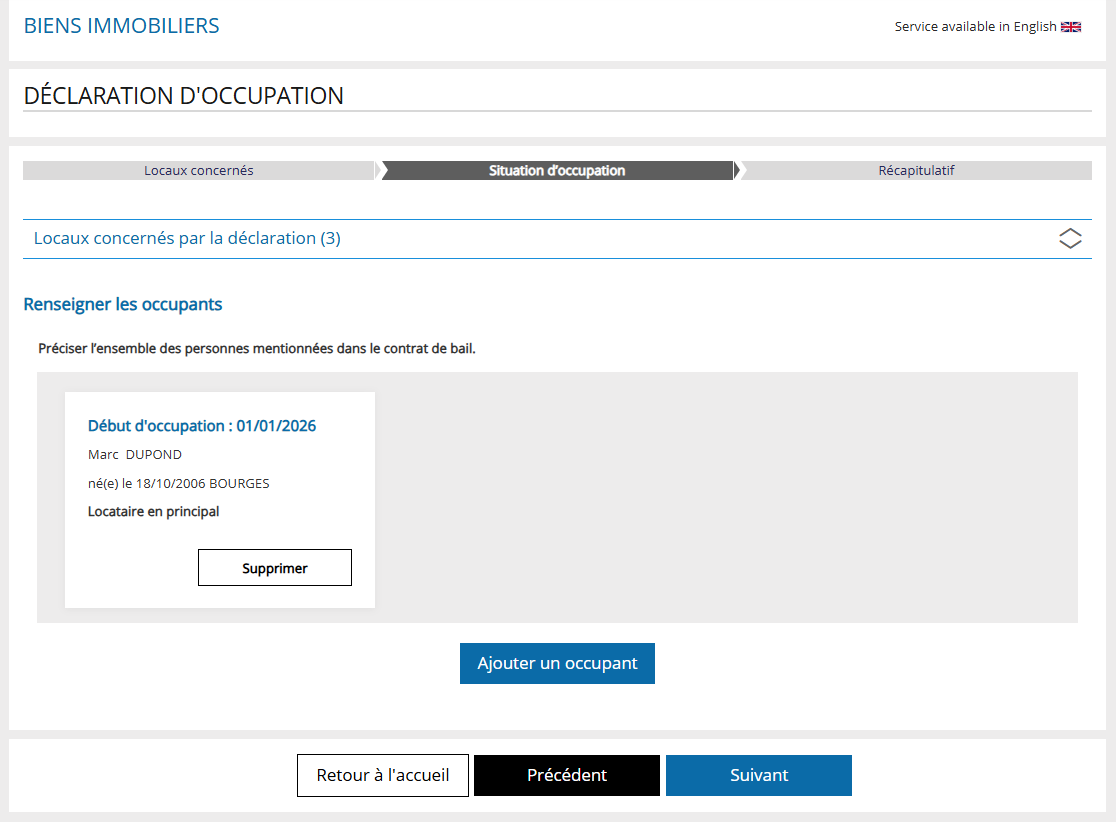Select the Situation d'occupation step
The width and height of the screenshot is (1116, 822).
(x=557, y=171)
